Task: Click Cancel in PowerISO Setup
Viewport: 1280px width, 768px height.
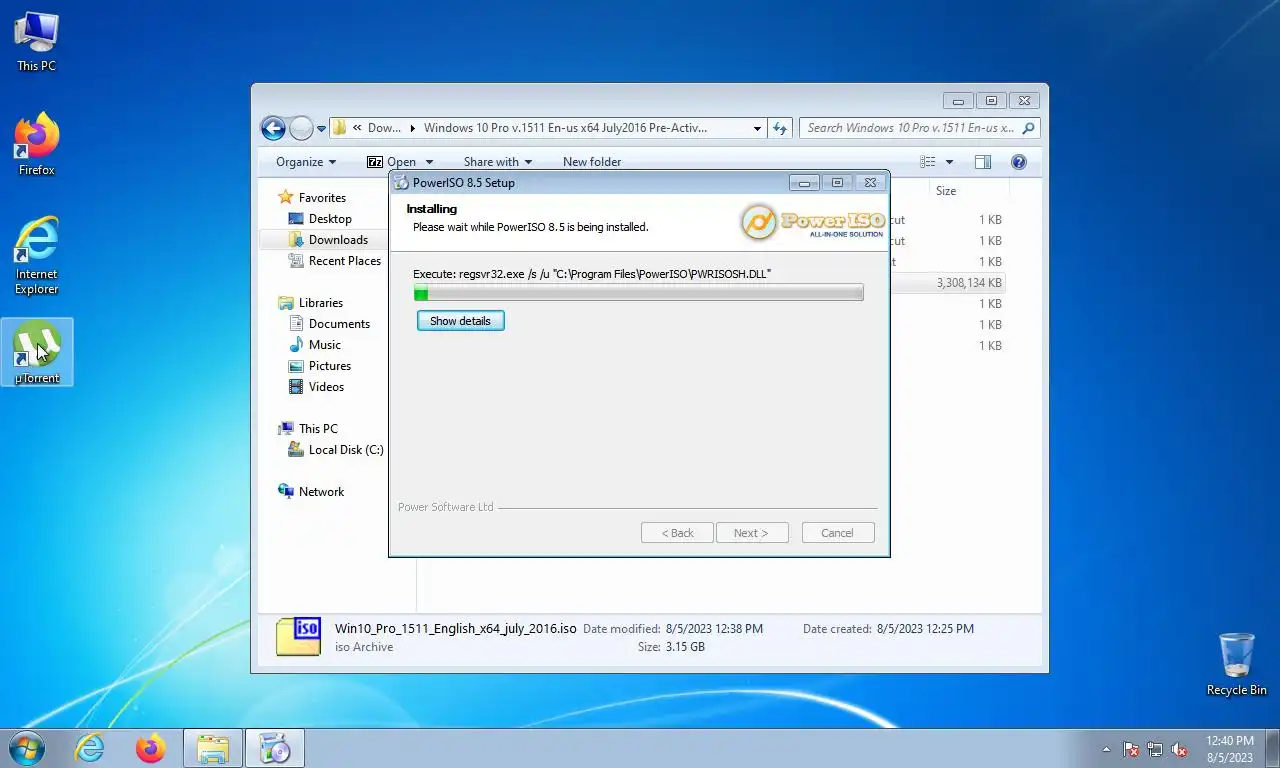Action: [838, 533]
